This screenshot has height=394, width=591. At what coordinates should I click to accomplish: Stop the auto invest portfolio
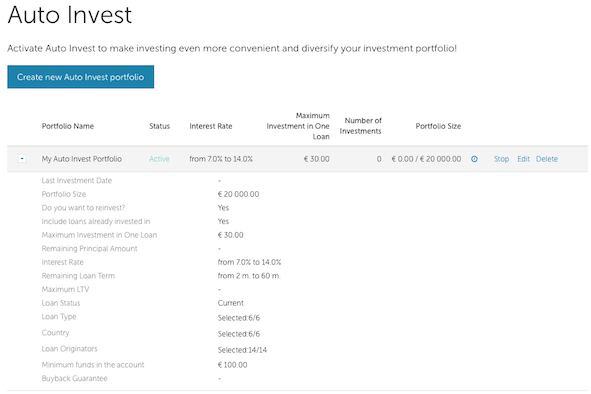pos(501,159)
